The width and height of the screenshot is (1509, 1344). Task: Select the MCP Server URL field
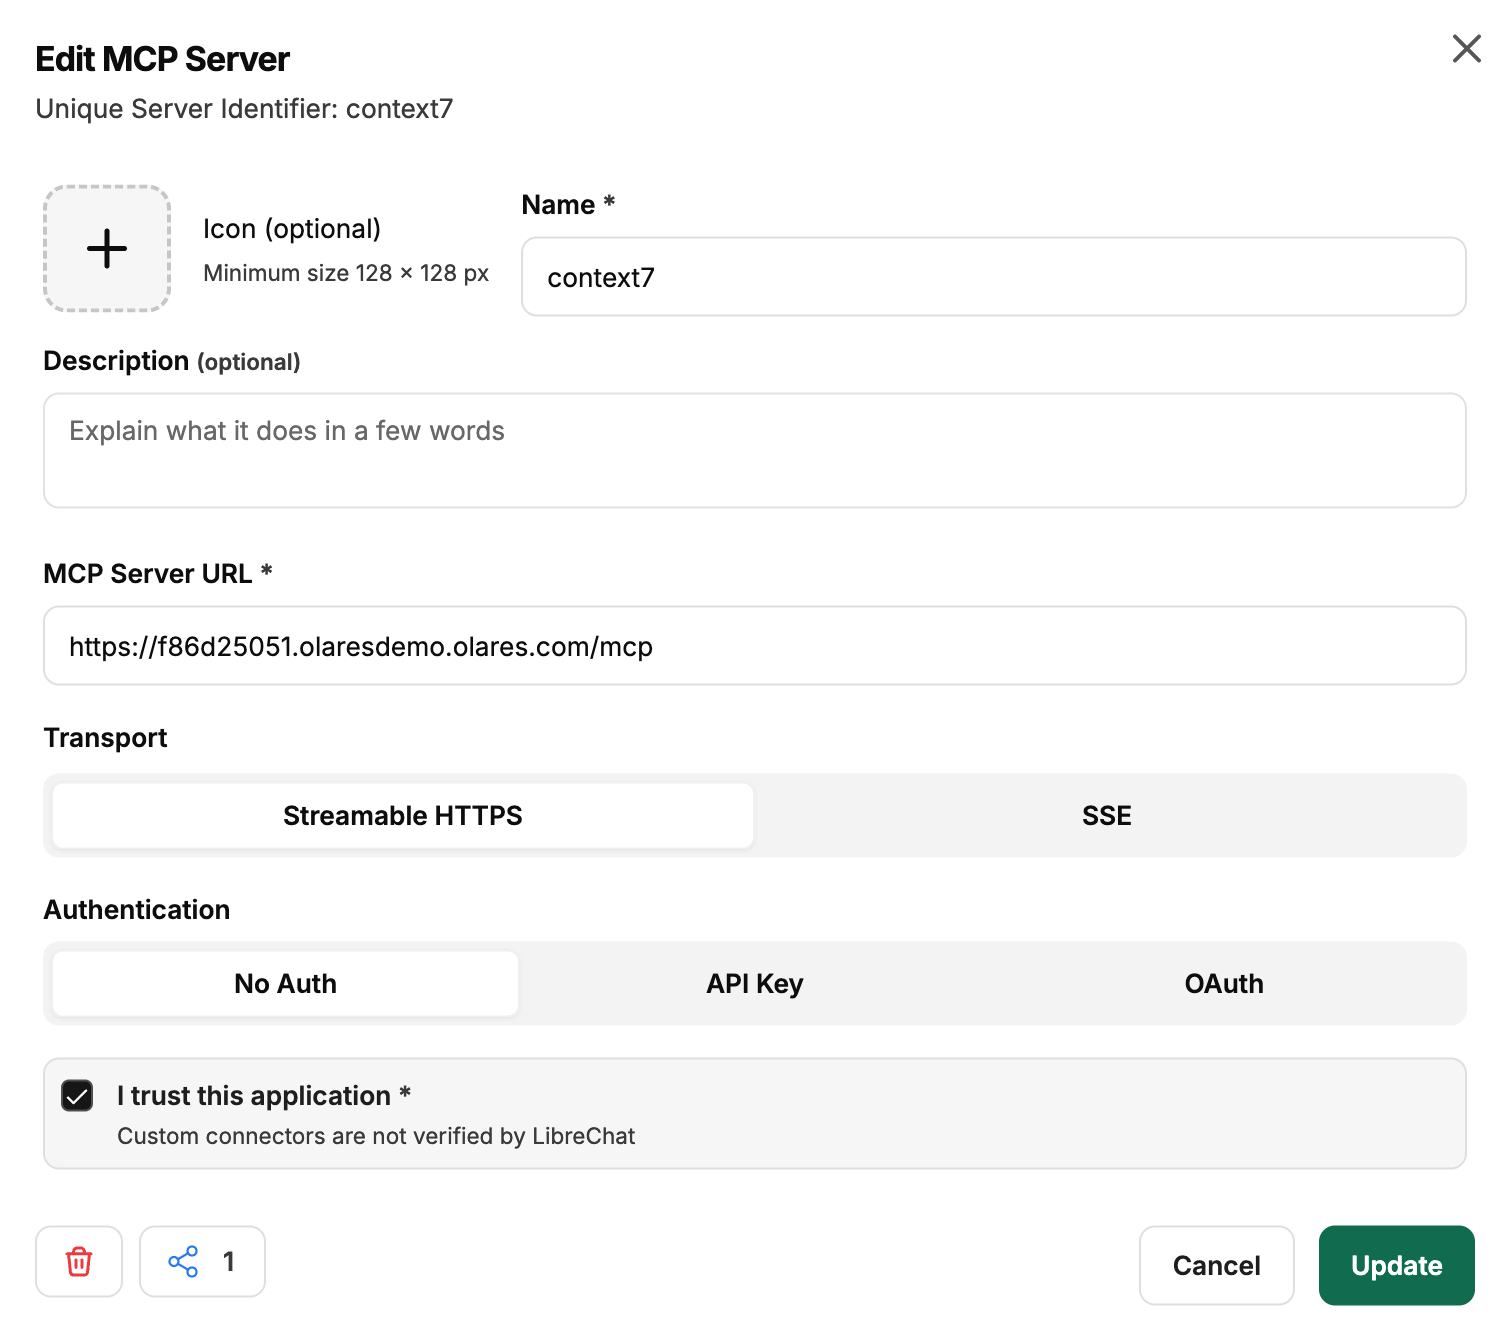pos(754,646)
